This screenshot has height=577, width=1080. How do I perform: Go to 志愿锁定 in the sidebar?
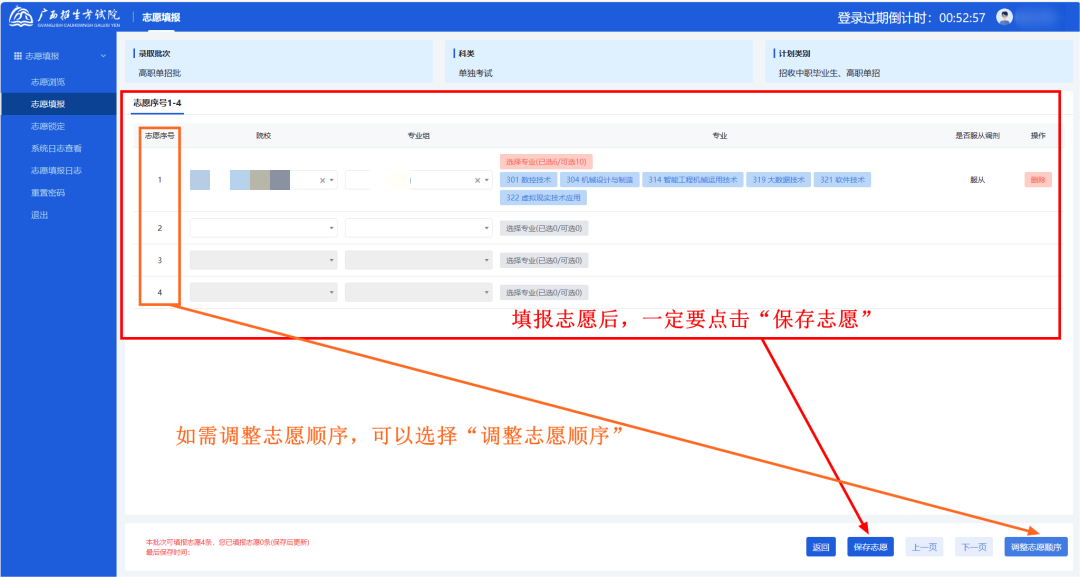48,126
